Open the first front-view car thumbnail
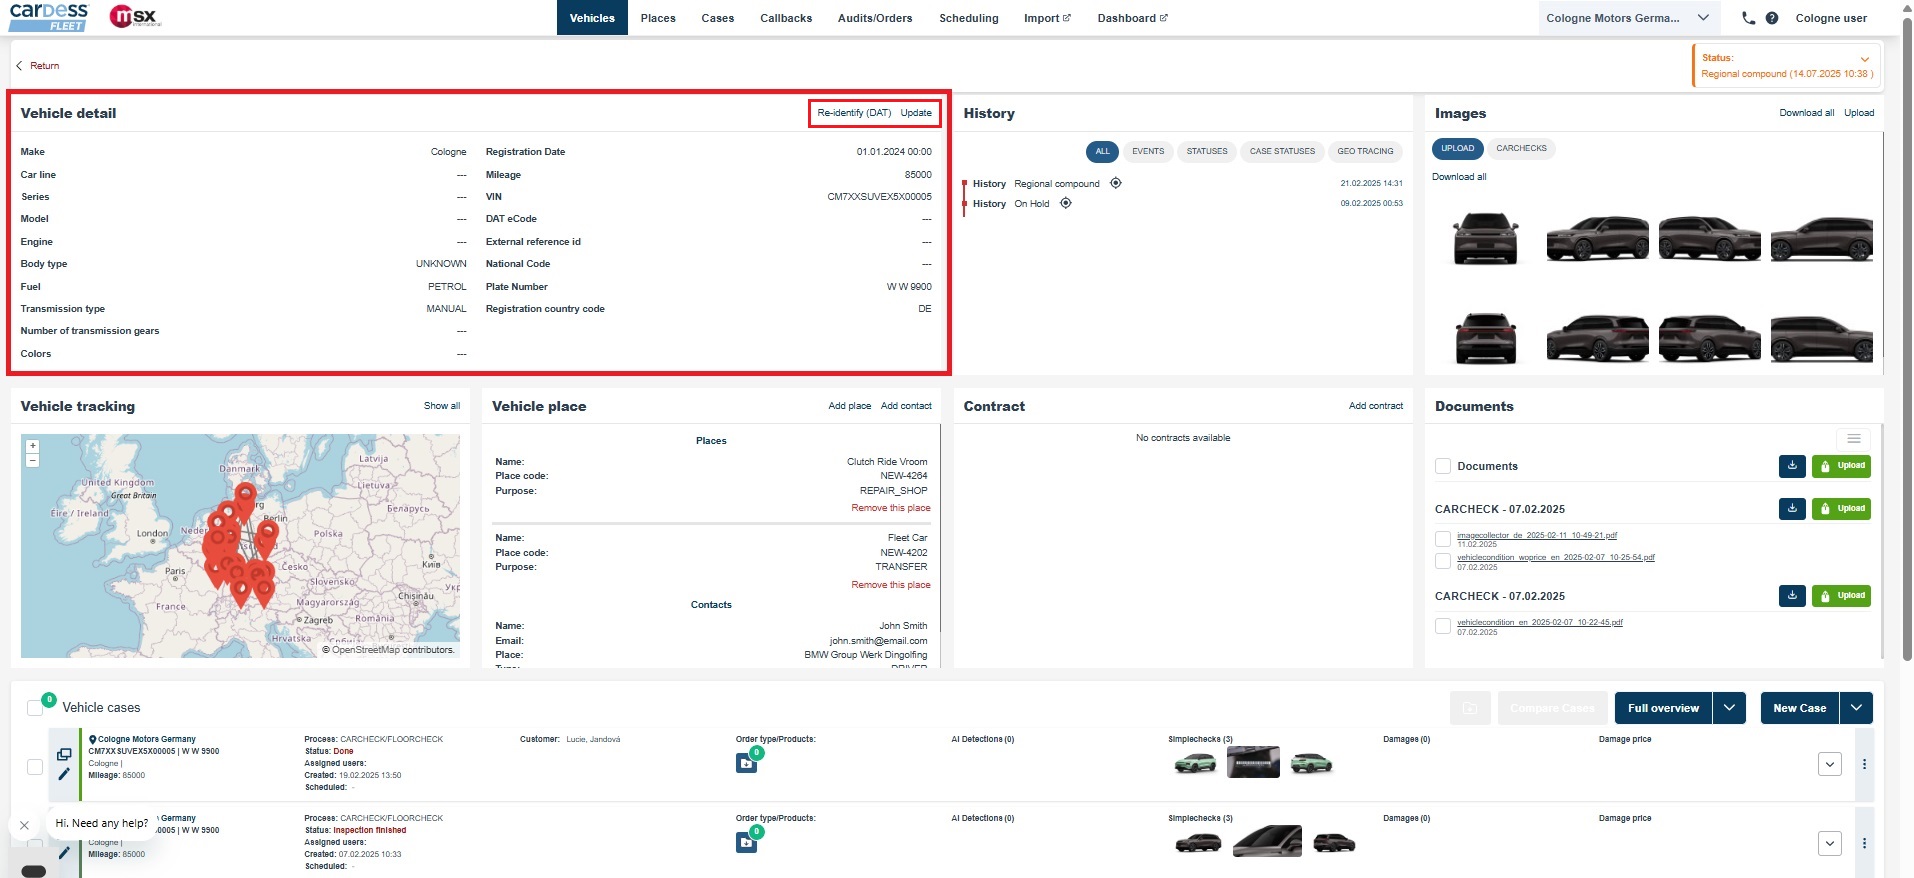Image resolution: width=1914 pixels, height=878 pixels. tap(1485, 238)
